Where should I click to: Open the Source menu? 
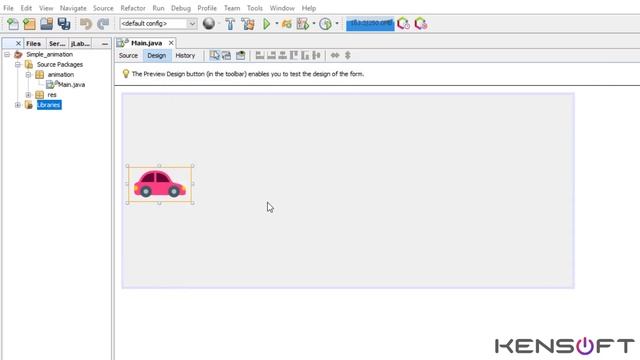tap(103, 8)
